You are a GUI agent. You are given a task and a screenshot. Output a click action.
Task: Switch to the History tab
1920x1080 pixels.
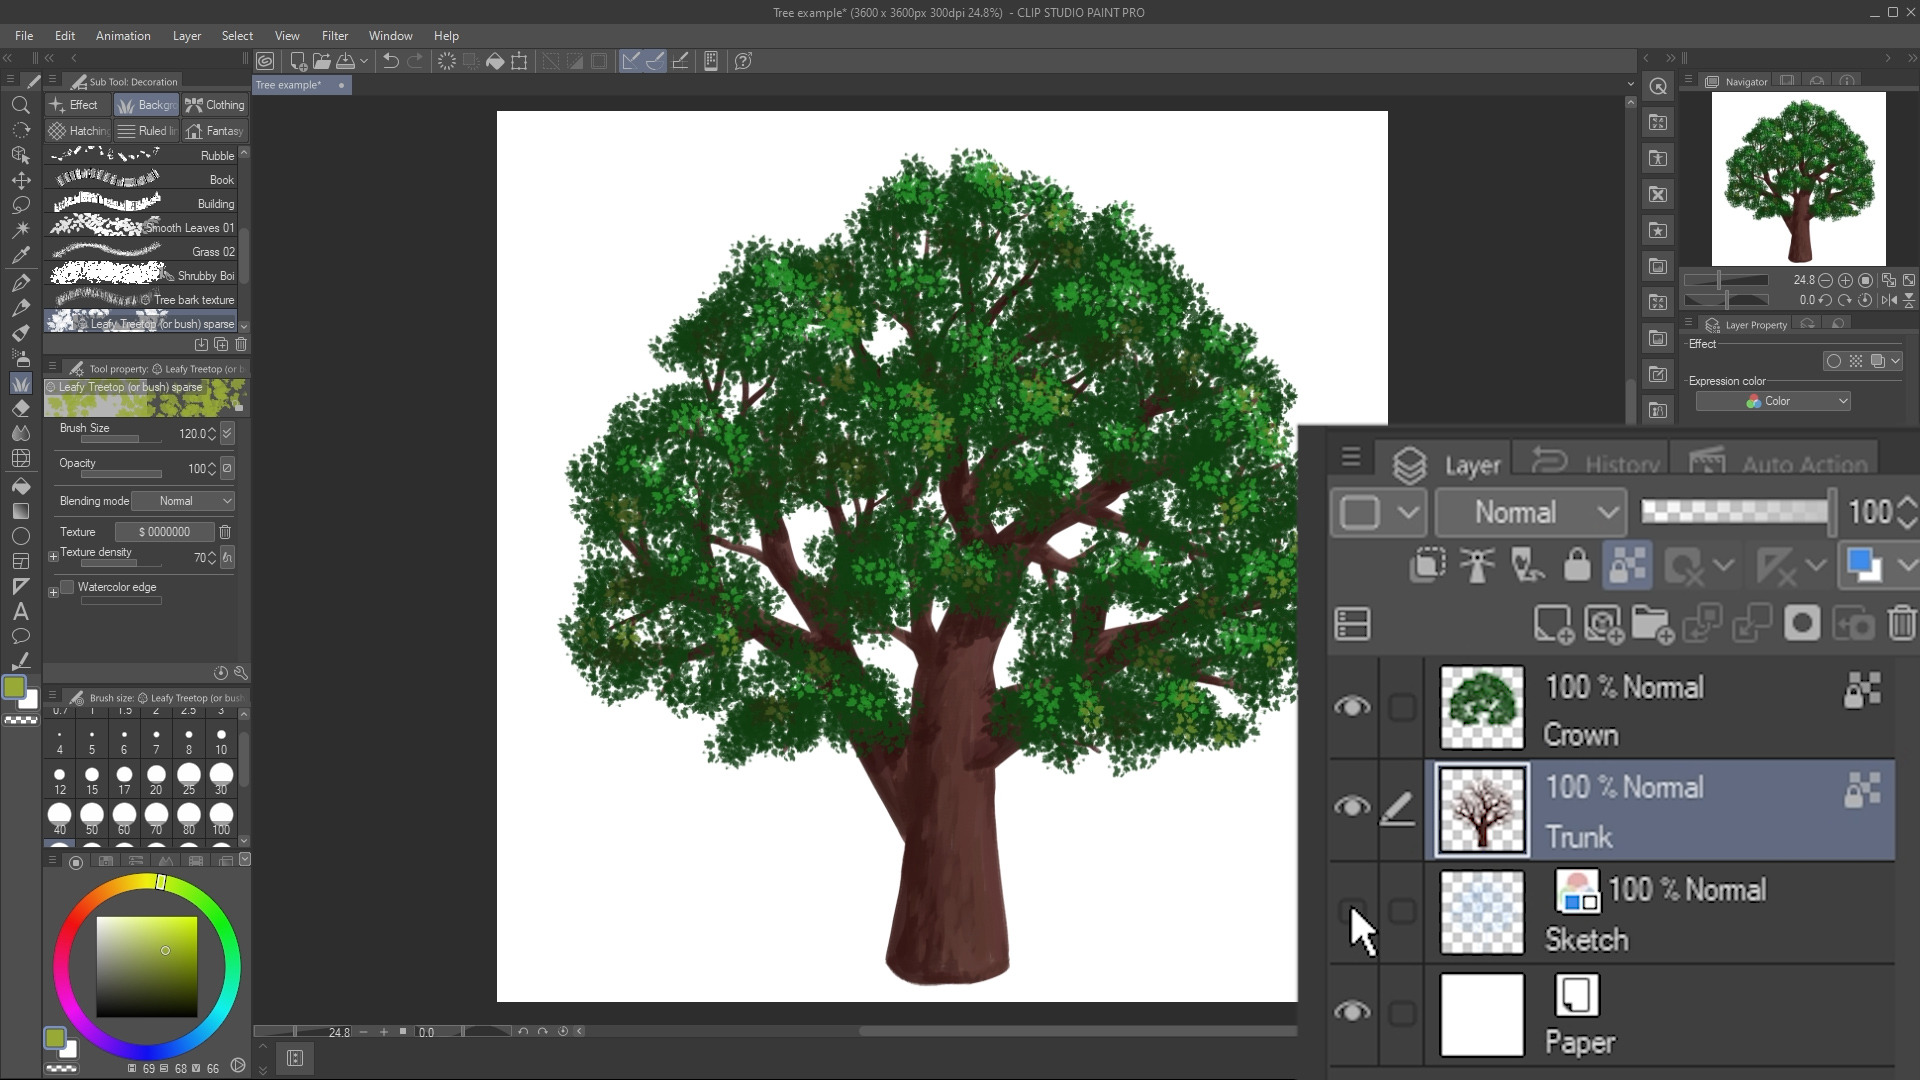click(x=1603, y=464)
